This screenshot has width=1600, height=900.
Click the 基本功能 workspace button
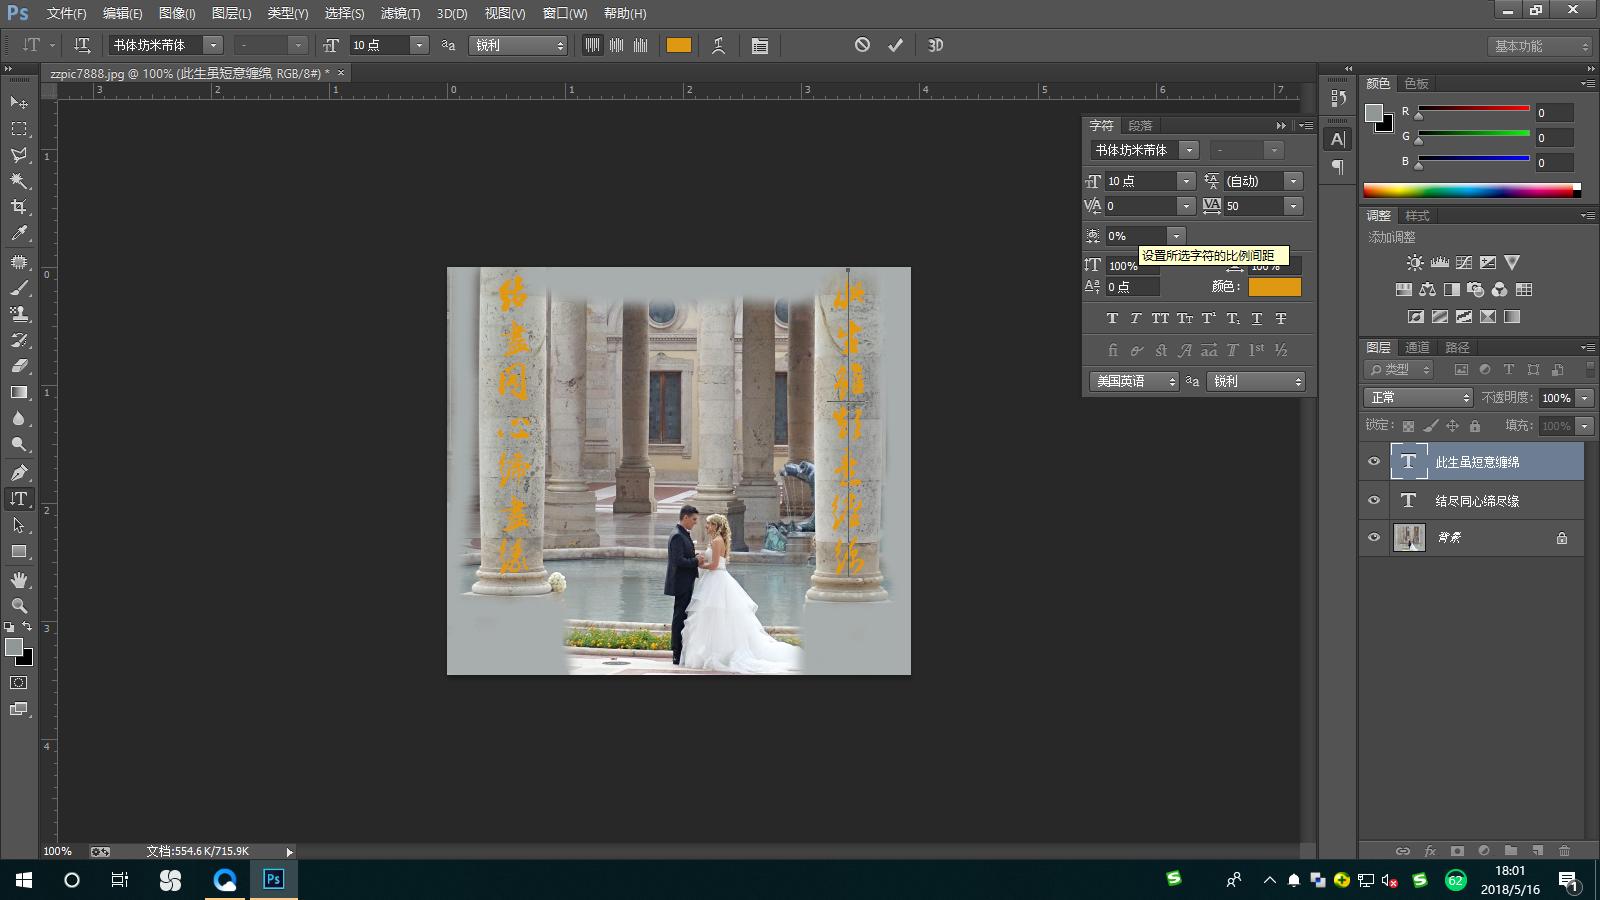[x=1538, y=46]
